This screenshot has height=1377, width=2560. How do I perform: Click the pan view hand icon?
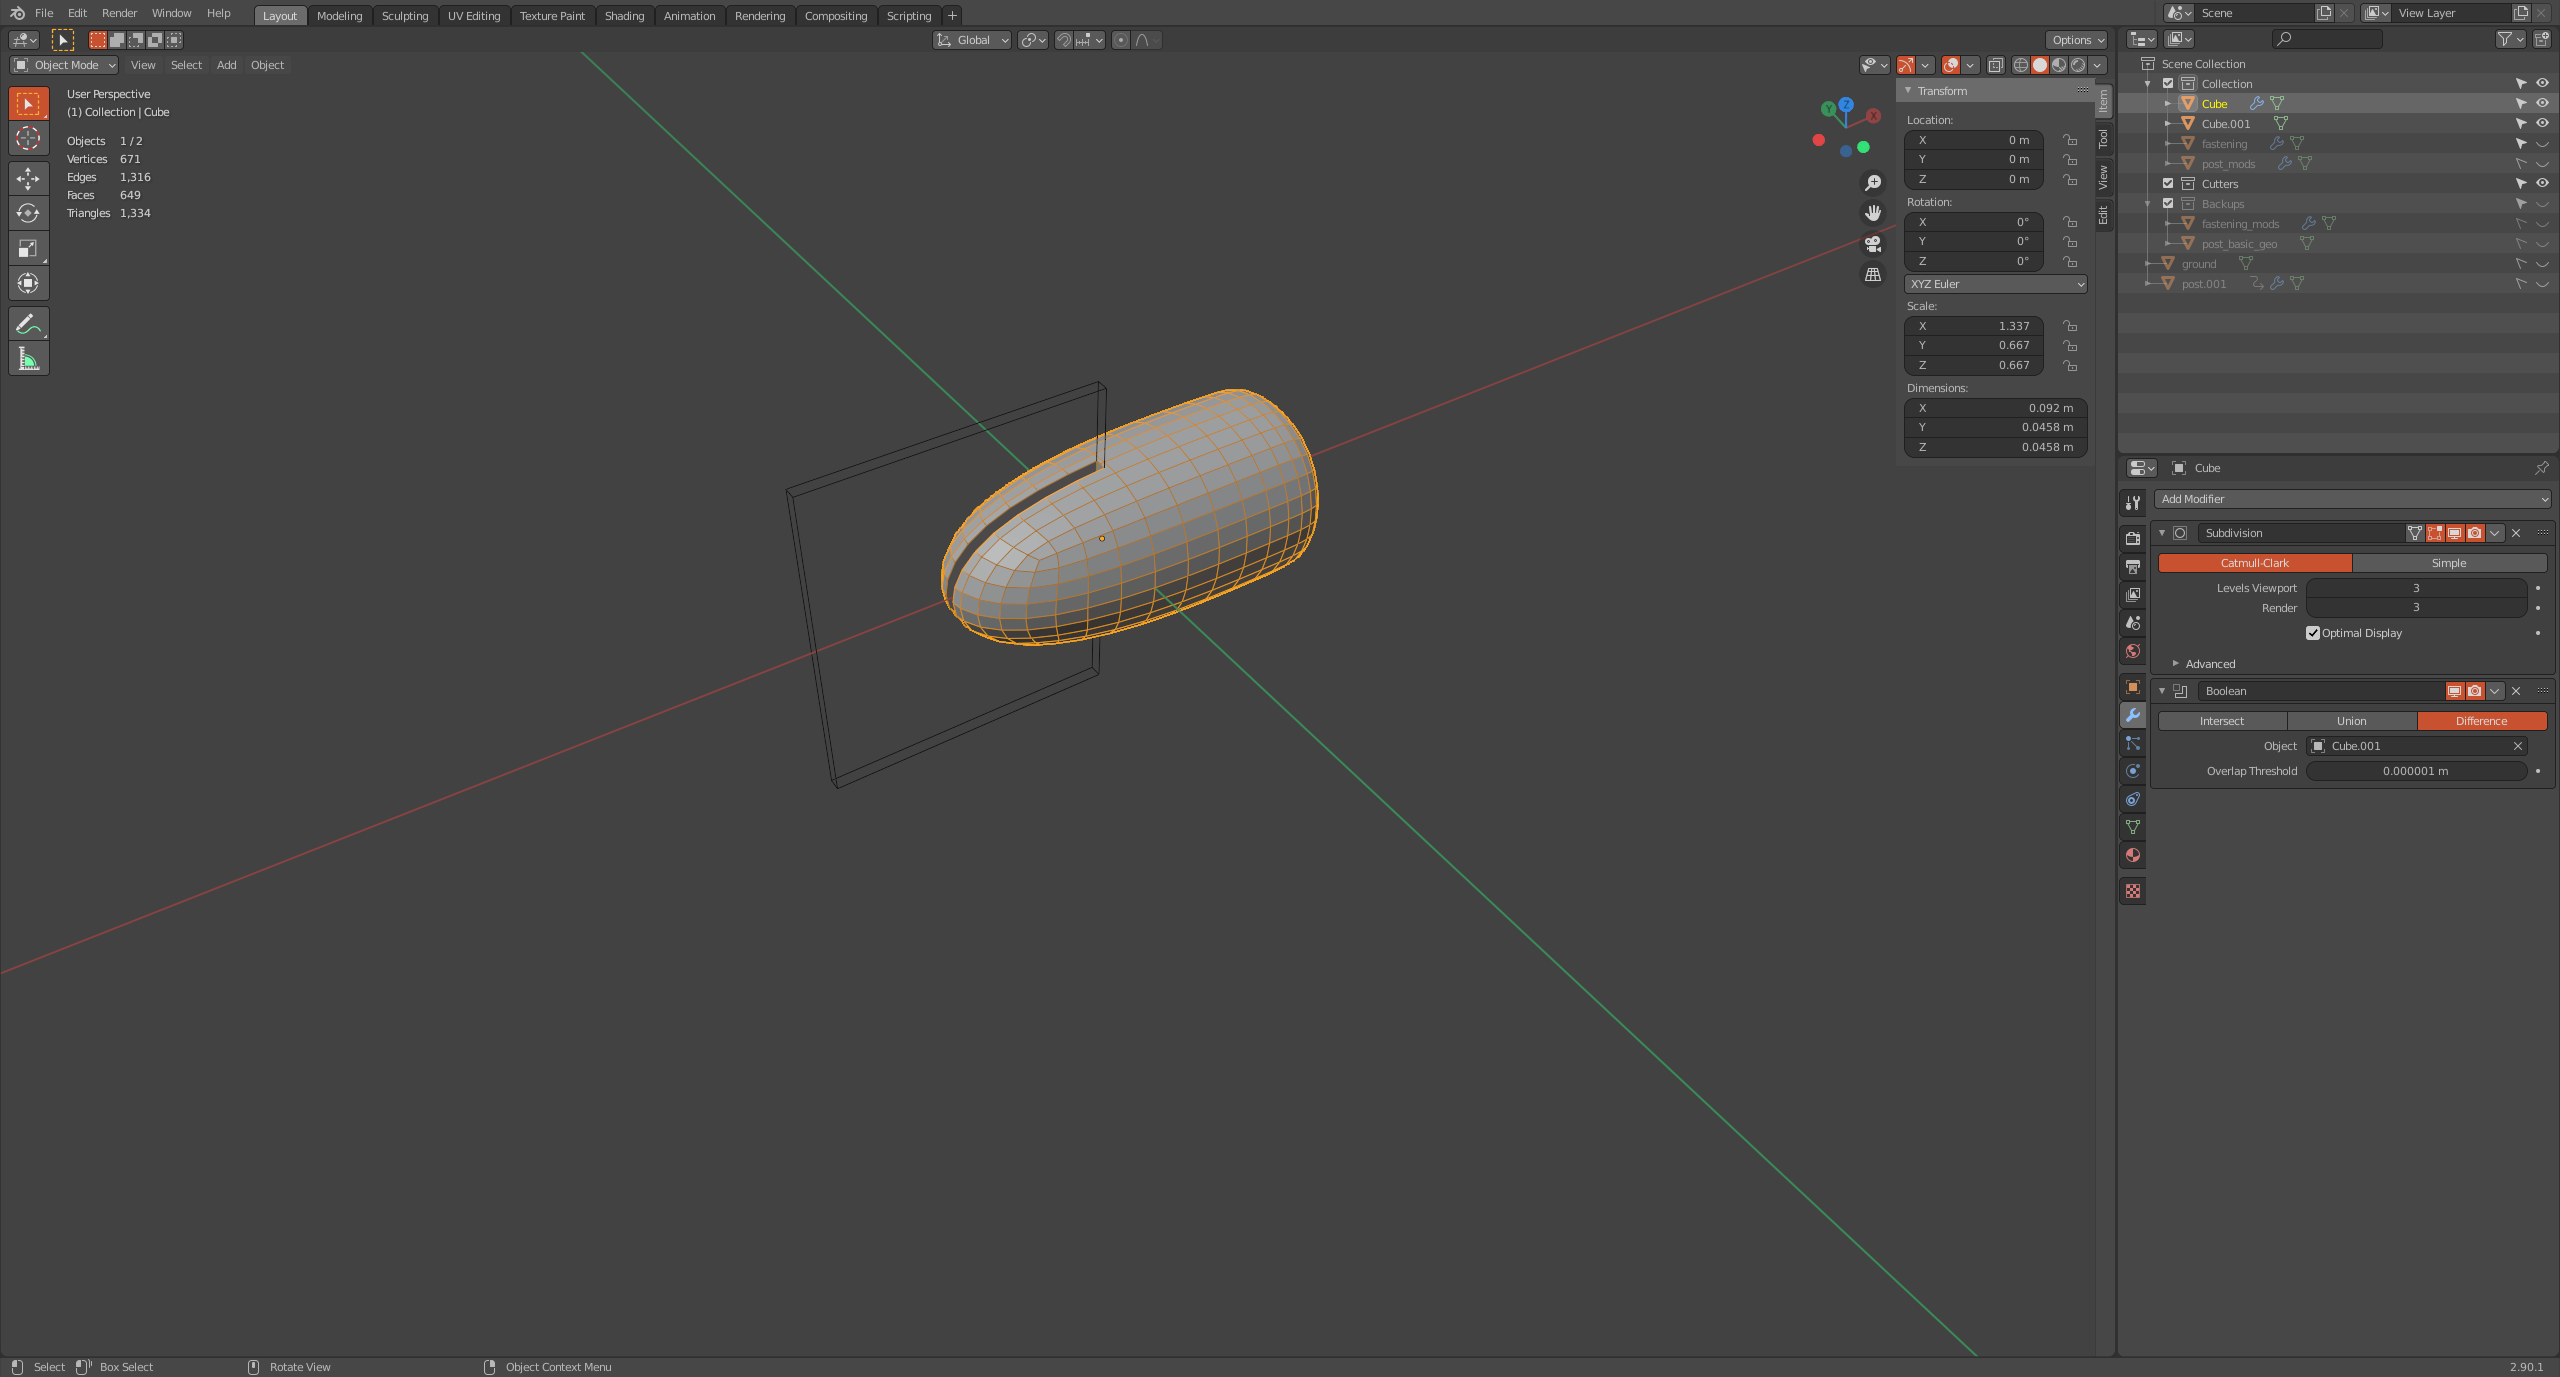pyautogui.click(x=1873, y=213)
